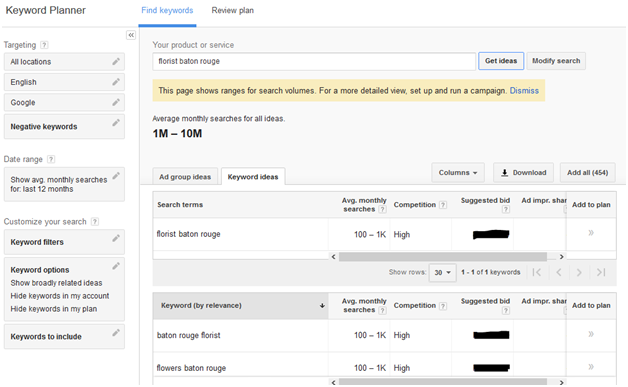Click Hide keywords in my account
The height and width of the screenshot is (387, 628).
coord(60,296)
